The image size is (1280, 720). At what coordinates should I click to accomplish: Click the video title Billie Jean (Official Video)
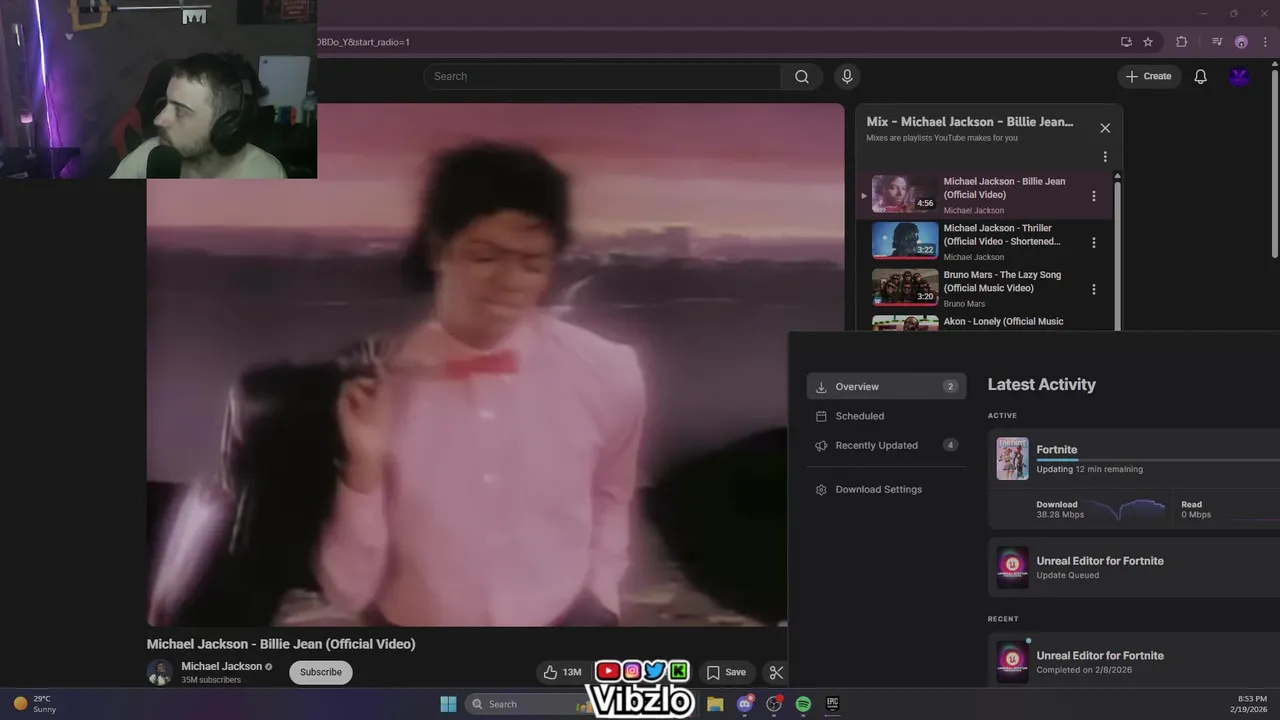tap(281, 644)
